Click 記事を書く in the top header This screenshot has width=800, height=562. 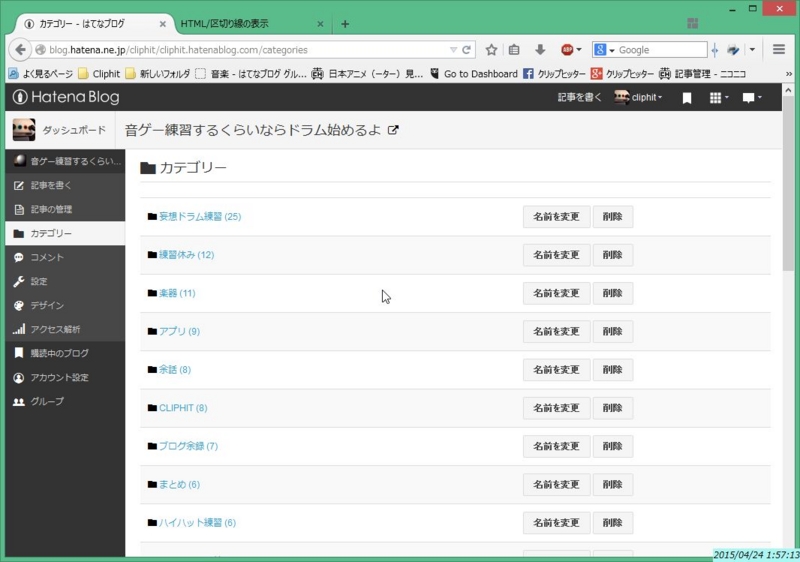(x=579, y=97)
